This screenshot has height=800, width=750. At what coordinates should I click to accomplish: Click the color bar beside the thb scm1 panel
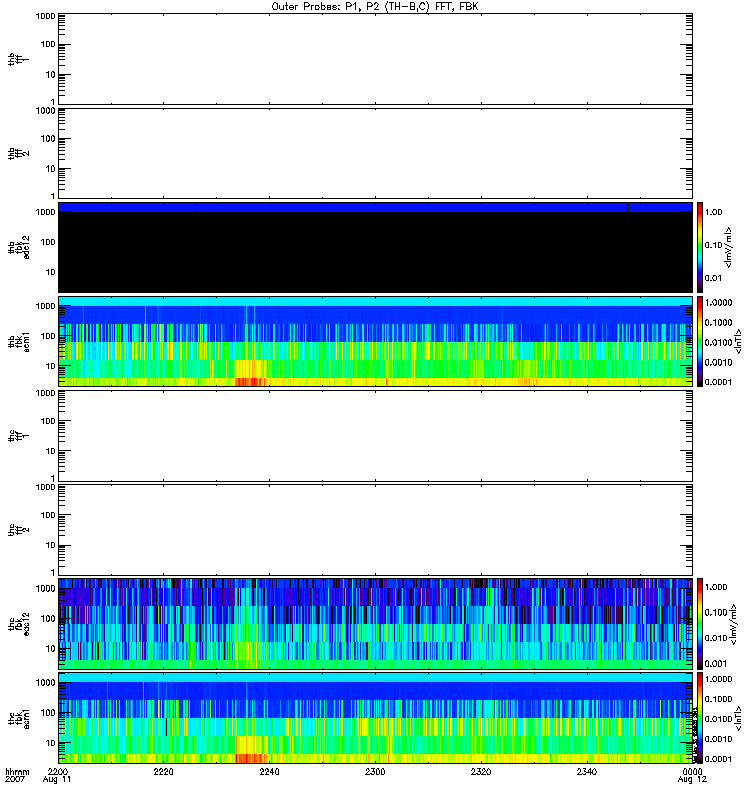pos(700,341)
